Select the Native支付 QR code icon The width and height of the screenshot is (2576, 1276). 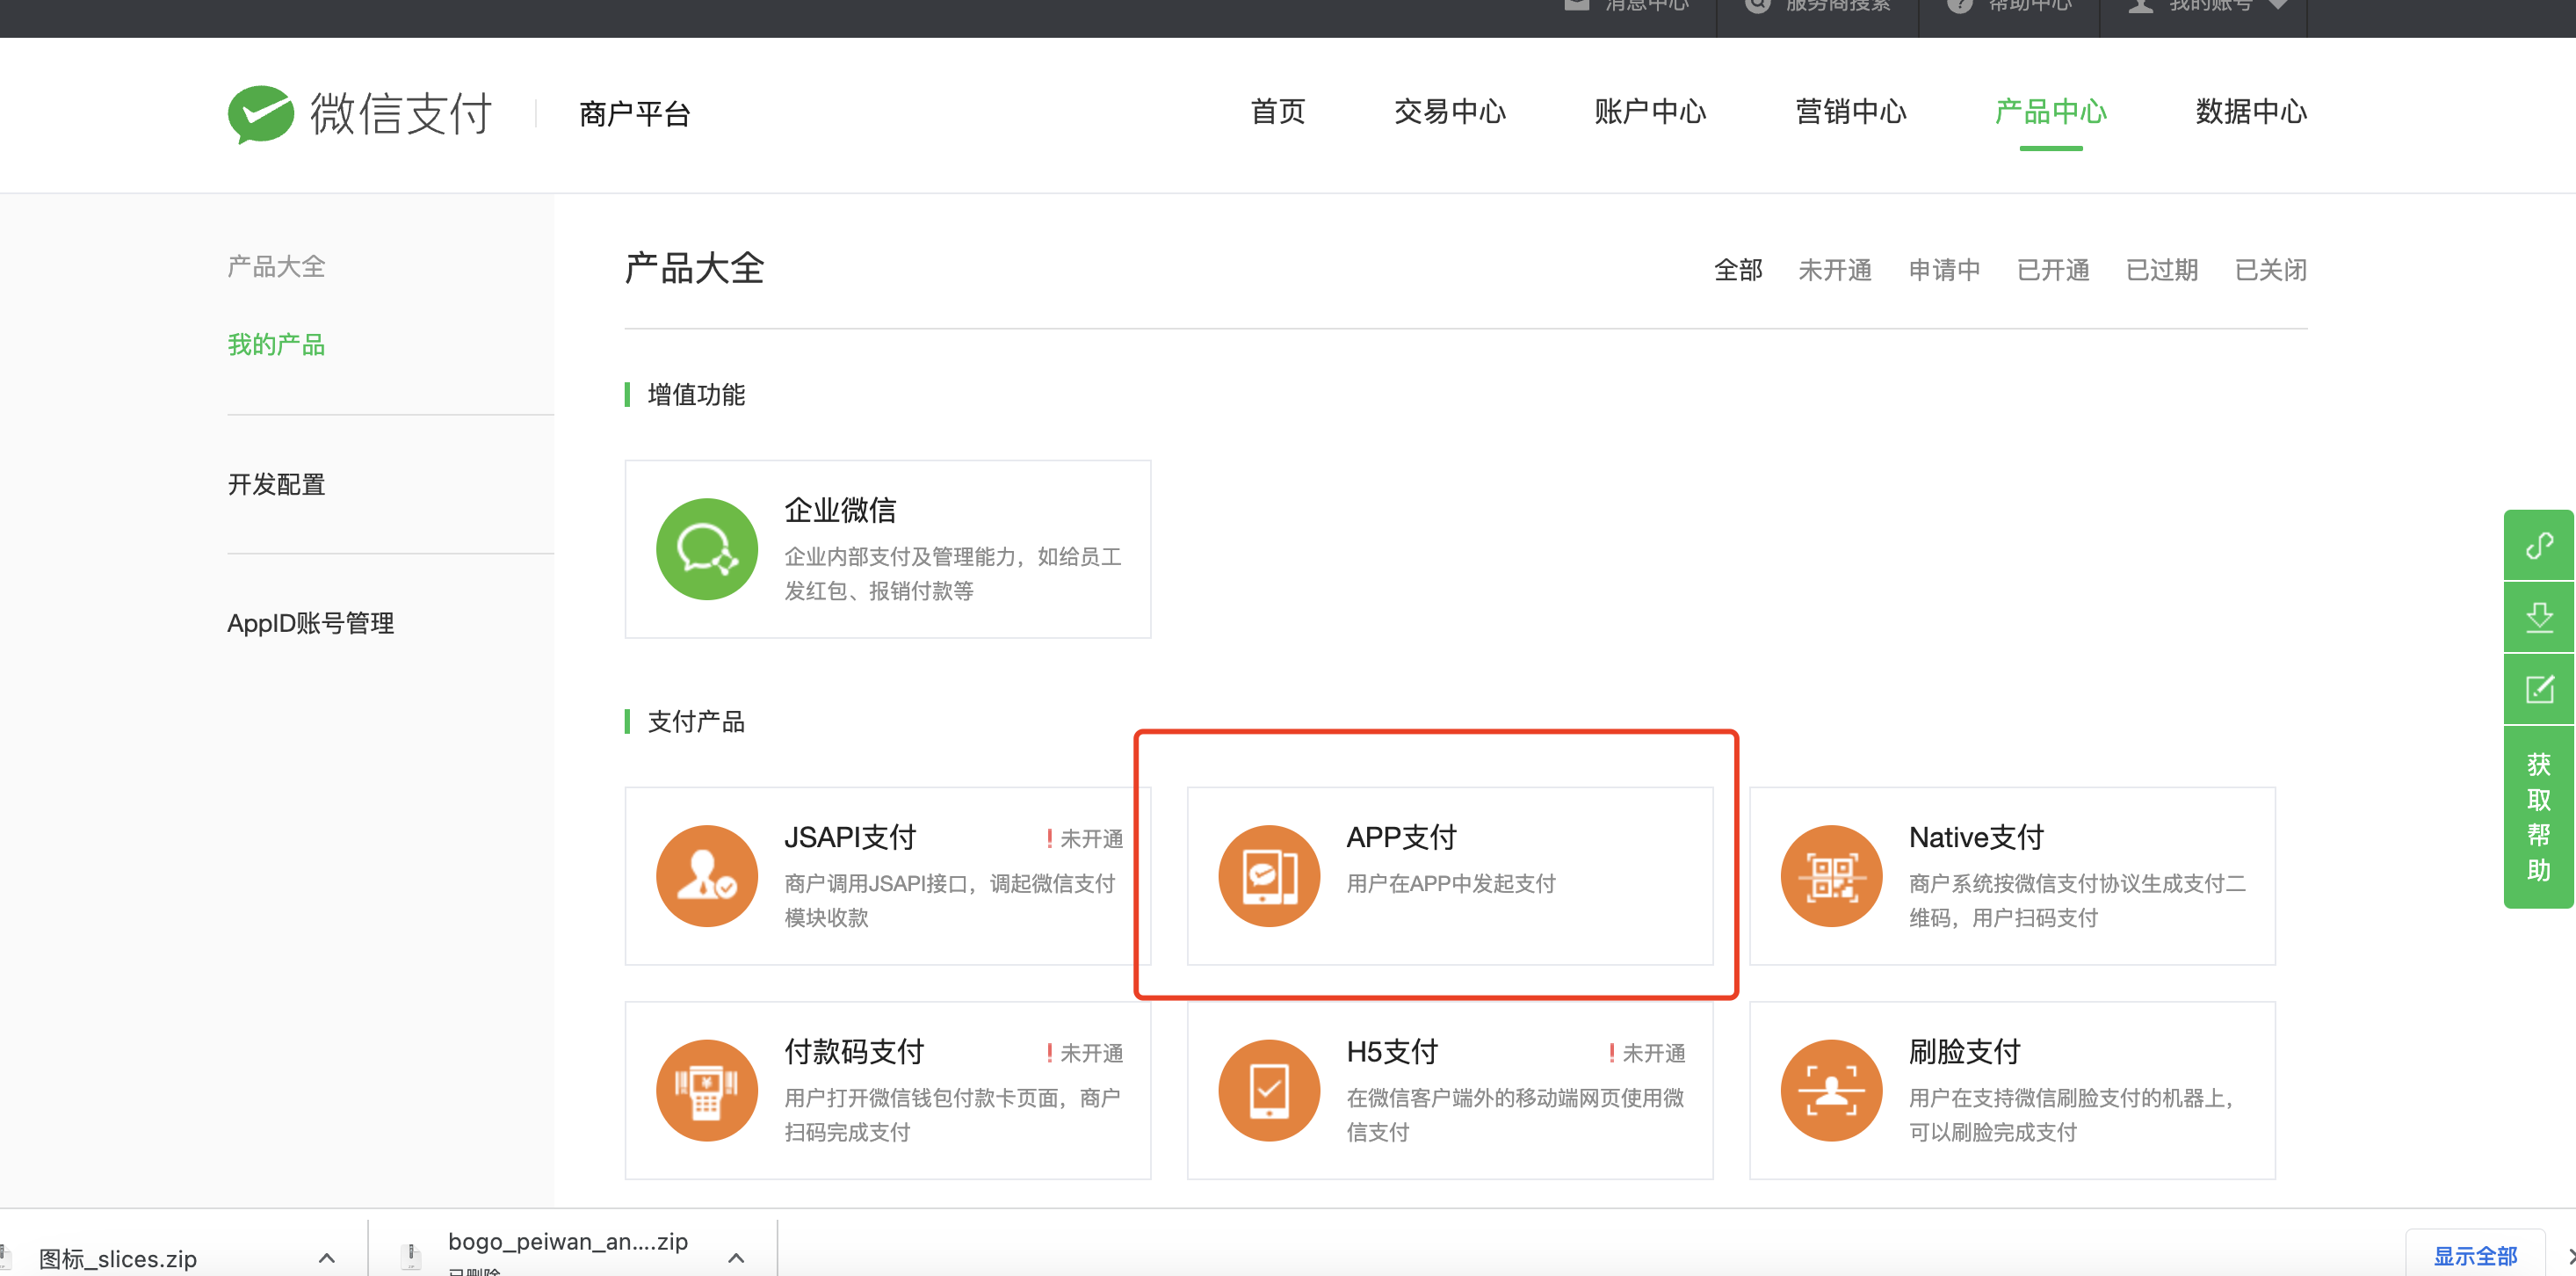tap(1830, 876)
